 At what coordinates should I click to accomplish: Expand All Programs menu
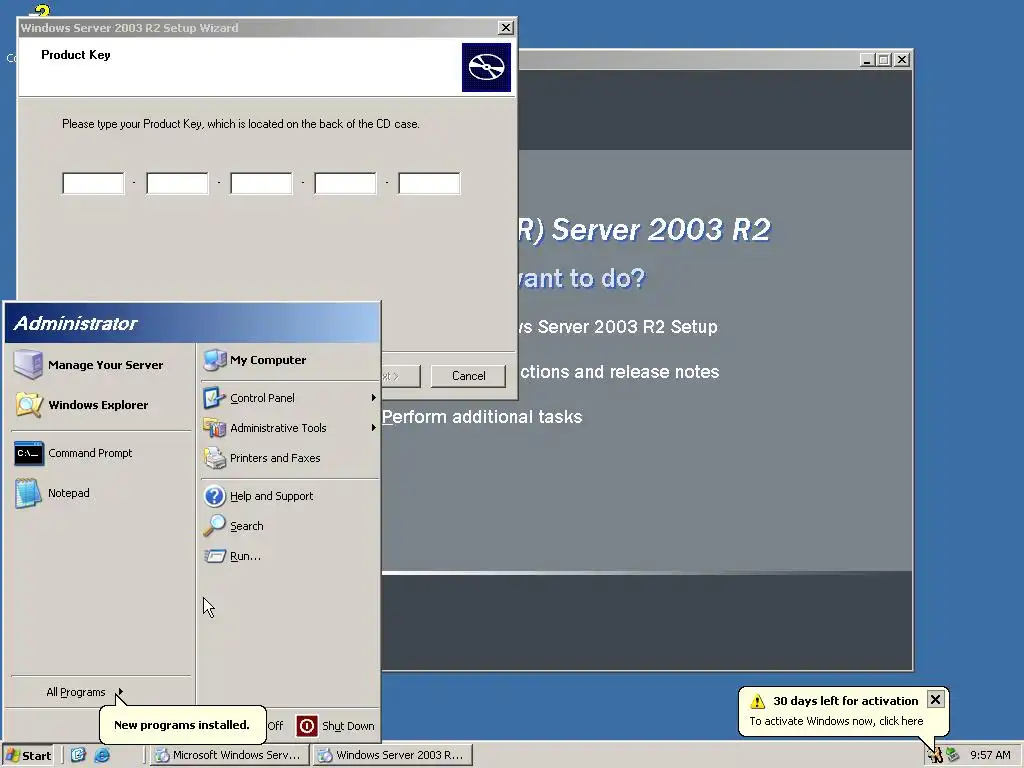pos(85,692)
